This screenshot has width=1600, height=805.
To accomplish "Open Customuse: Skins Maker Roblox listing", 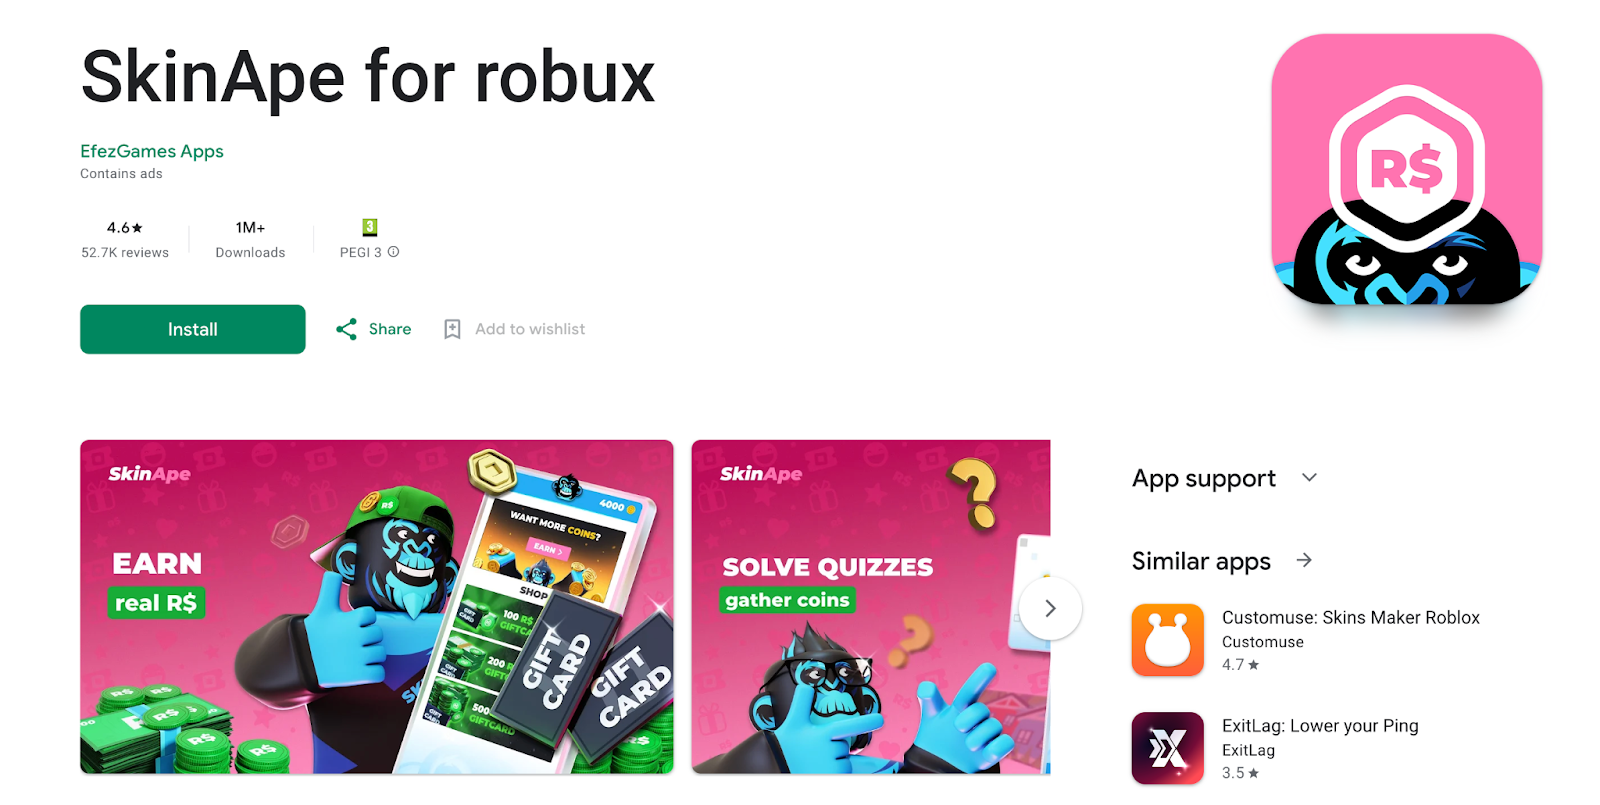I will (x=1351, y=618).
